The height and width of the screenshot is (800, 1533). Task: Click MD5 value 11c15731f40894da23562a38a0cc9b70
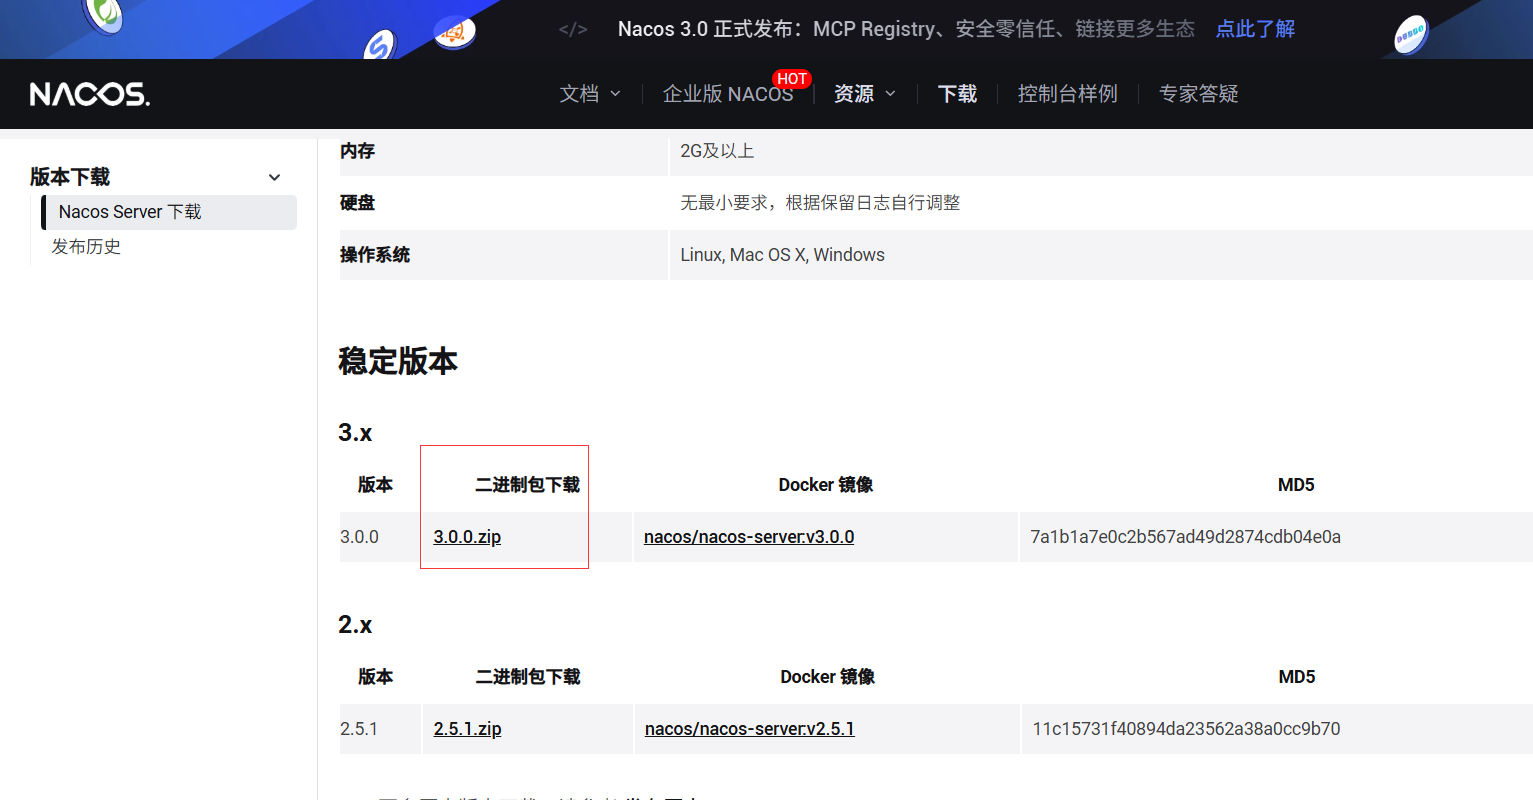[1186, 729]
